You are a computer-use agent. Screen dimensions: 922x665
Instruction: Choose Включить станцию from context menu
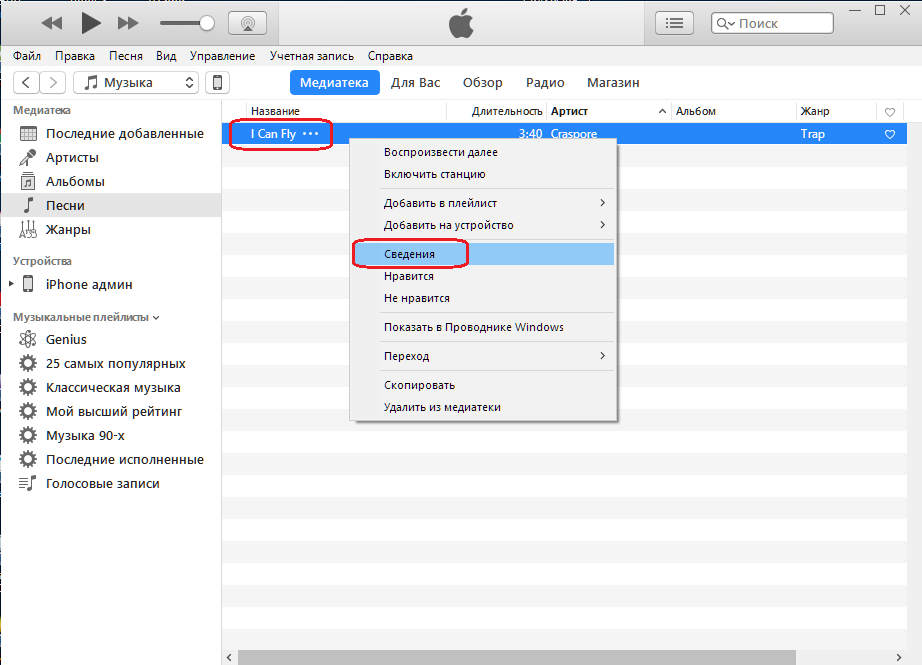[482, 174]
